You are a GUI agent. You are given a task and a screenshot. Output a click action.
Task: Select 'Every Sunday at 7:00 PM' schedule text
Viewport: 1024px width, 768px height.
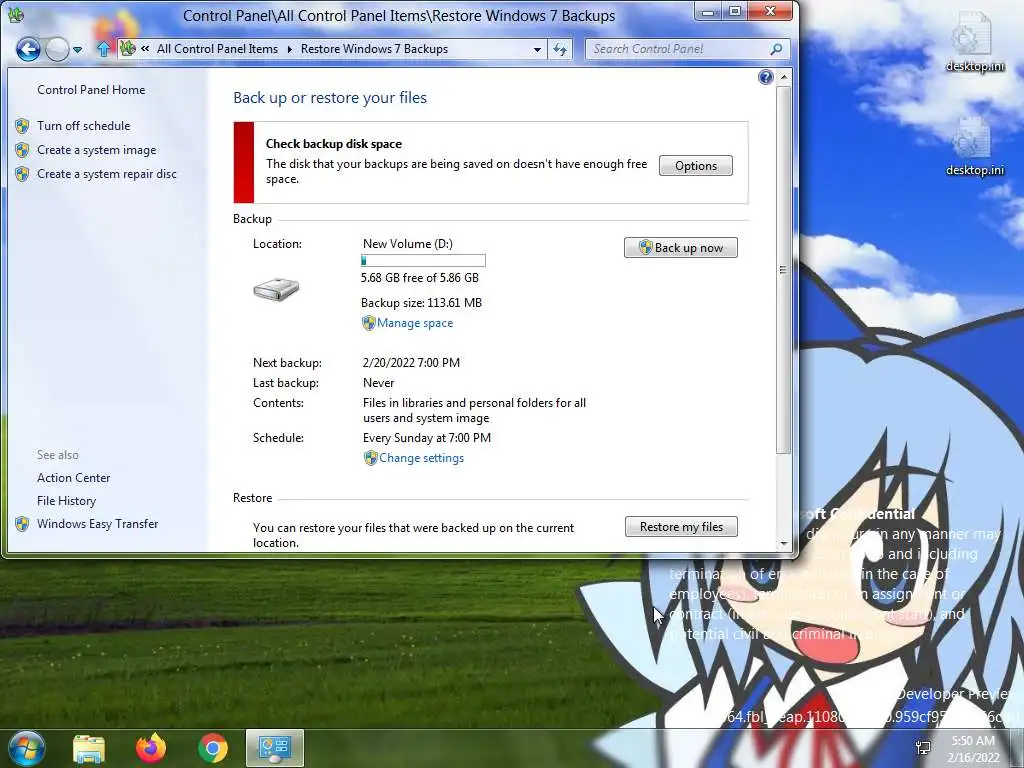coord(427,438)
